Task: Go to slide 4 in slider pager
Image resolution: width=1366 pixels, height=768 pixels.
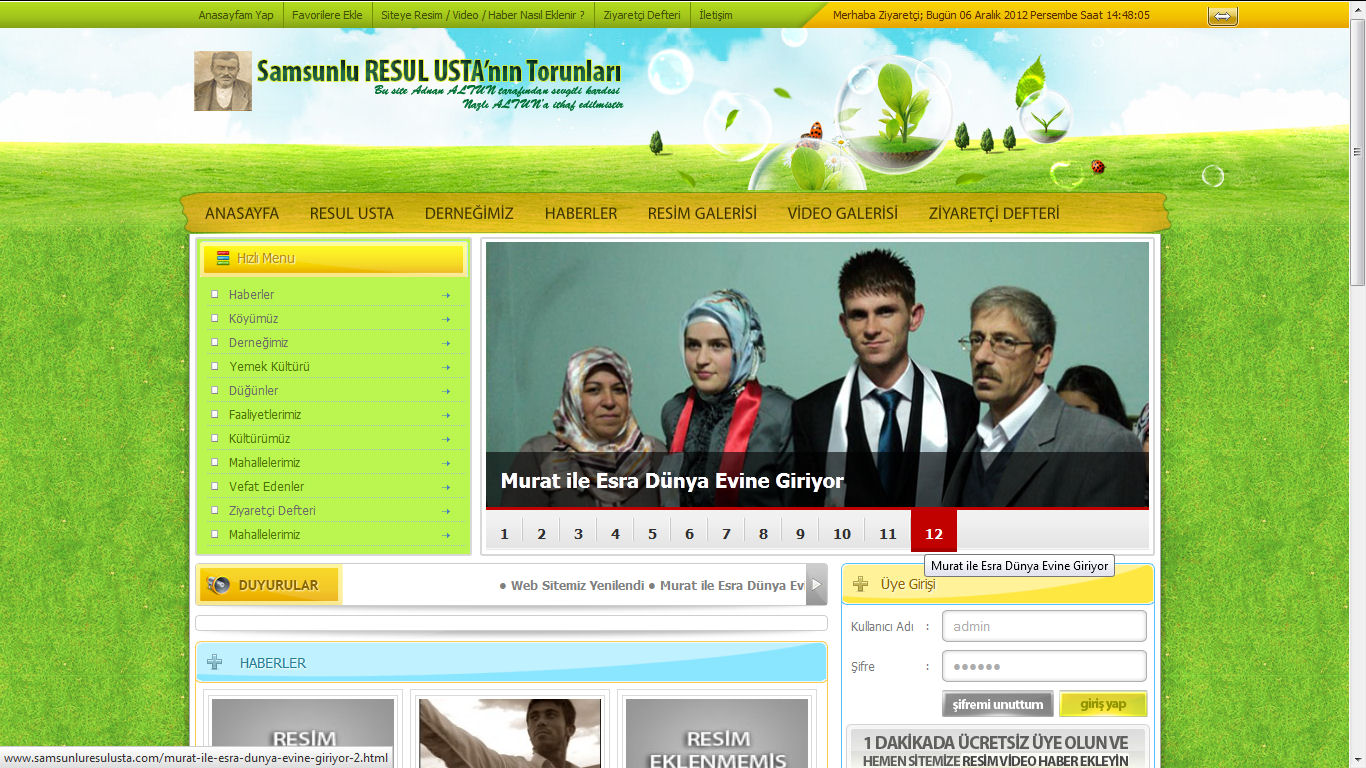Action: (615, 532)
